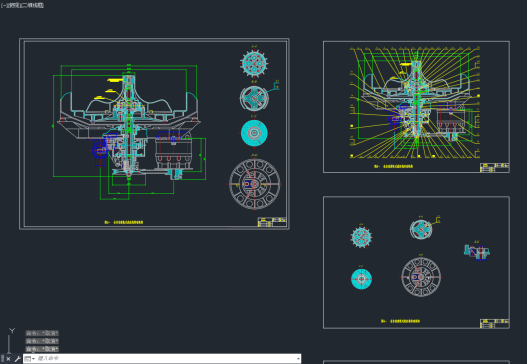Image resolution: width=527 pixels, height=364 pixels.
Task: Select the small blue side-view detail in lower right sheet
Action: pyautogui.click(x=477, y=252)
